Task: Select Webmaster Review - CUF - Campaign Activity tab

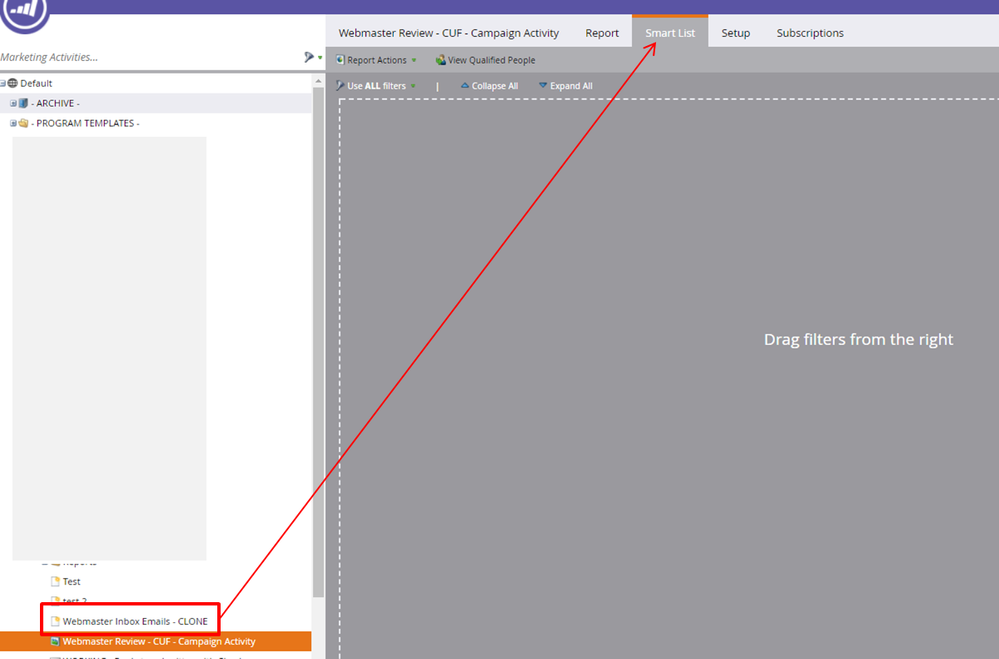Action: (449, 33)
